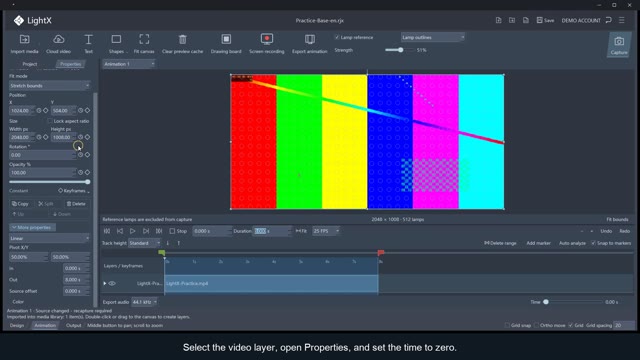Click the chat bubble icon beside DEMO ACCOUNT
This screenshot has width=640, height=360.
pos(609,20)
